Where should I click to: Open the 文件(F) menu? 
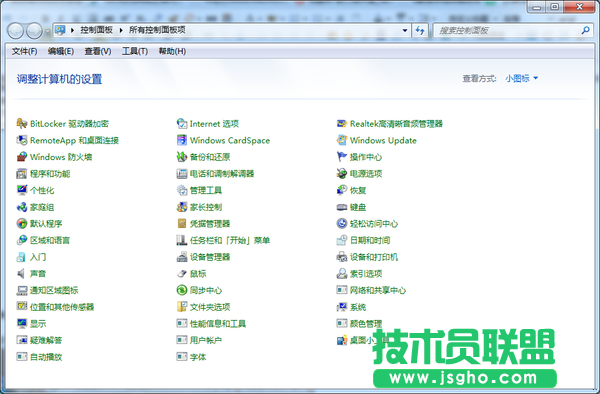[24, 51]
